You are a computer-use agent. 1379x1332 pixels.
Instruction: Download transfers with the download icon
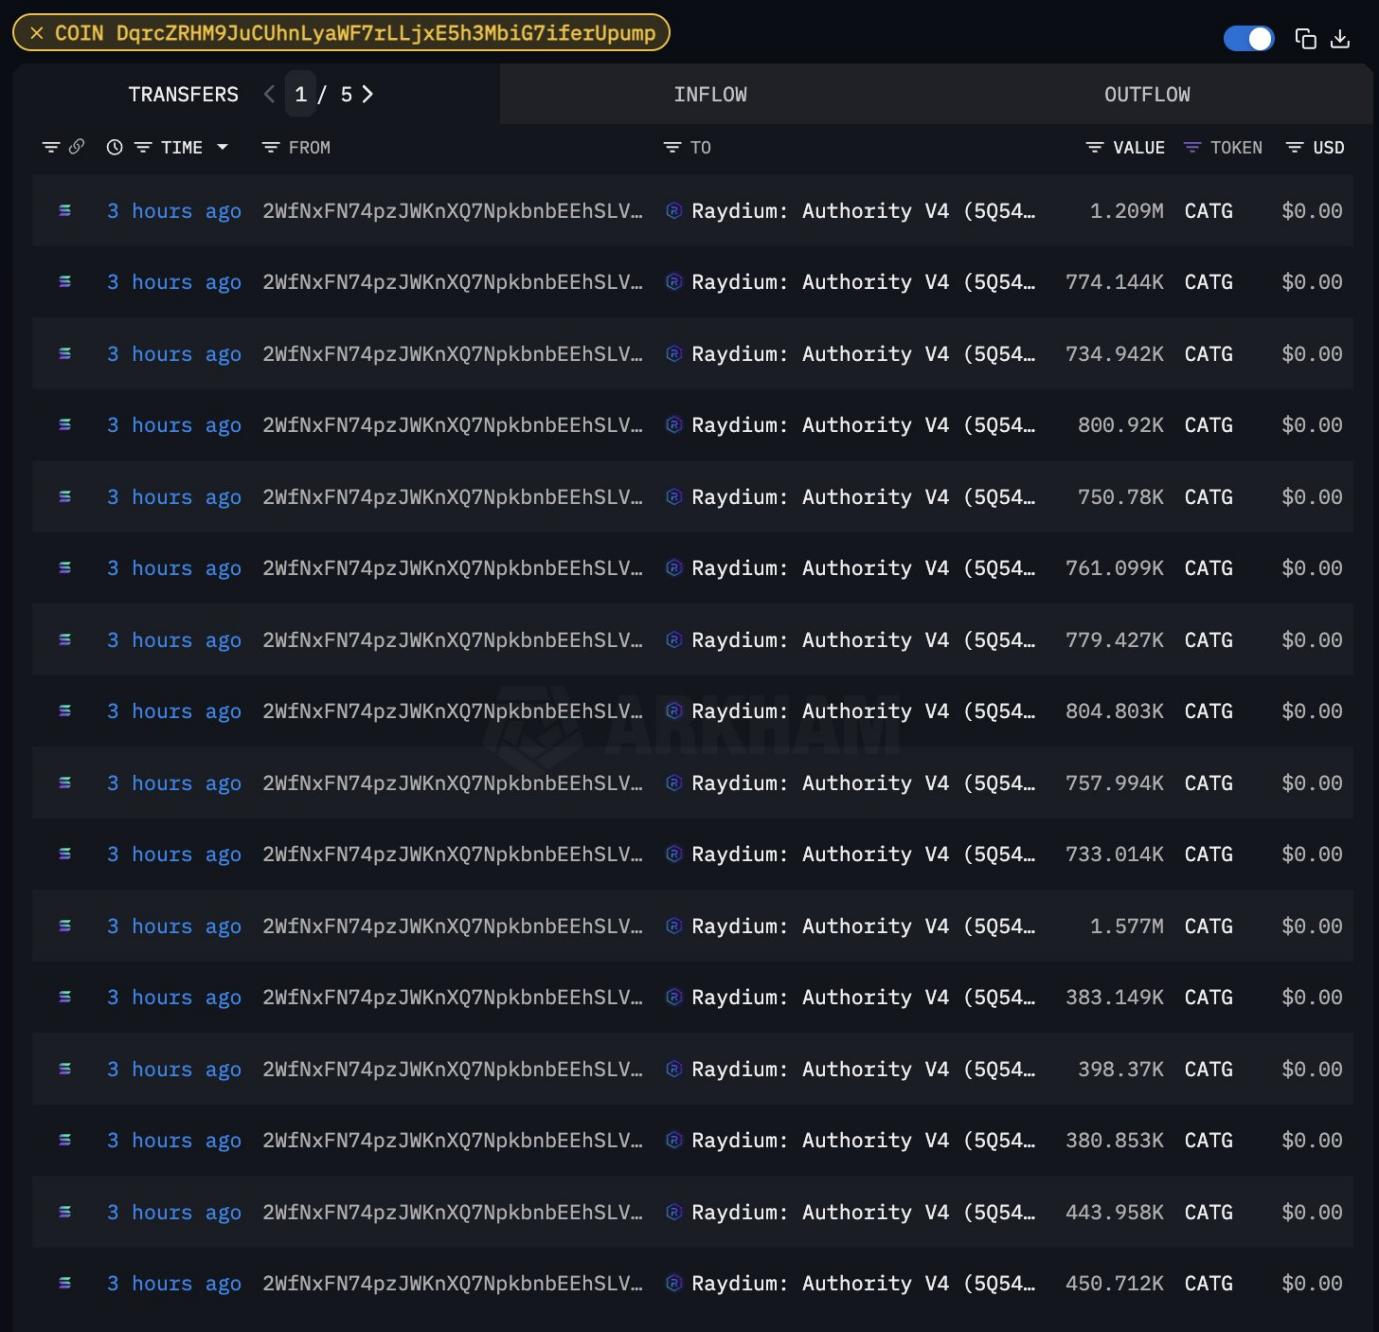[x=1341, y=38]
